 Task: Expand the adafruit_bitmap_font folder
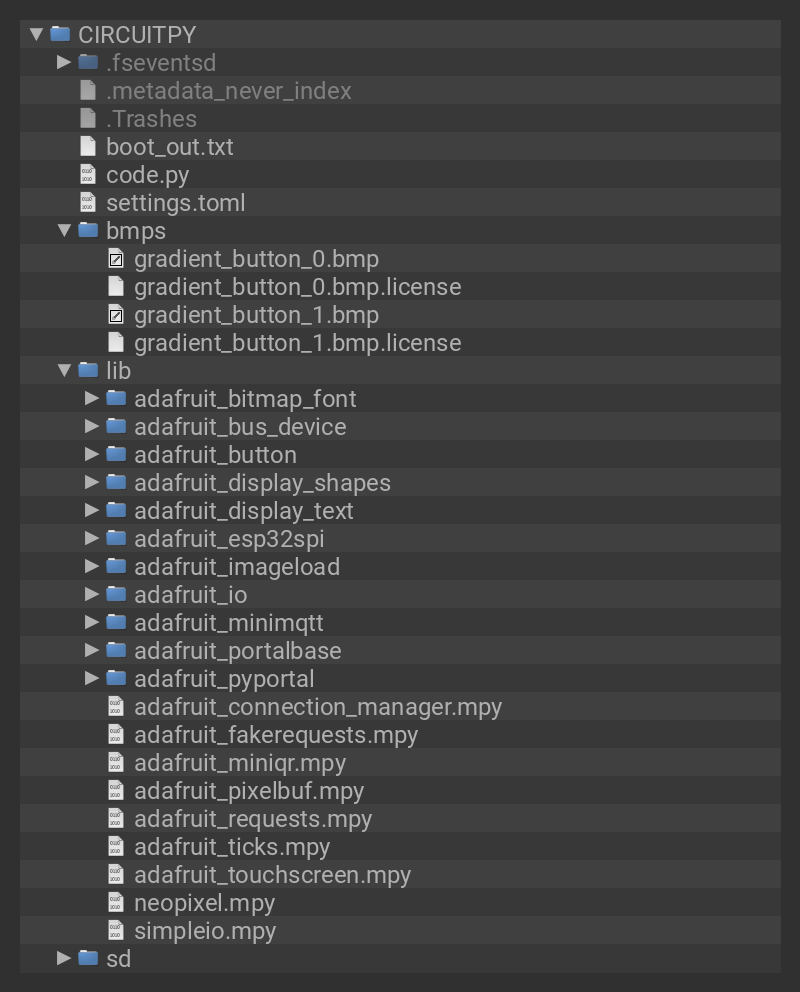tap(92, 399)
